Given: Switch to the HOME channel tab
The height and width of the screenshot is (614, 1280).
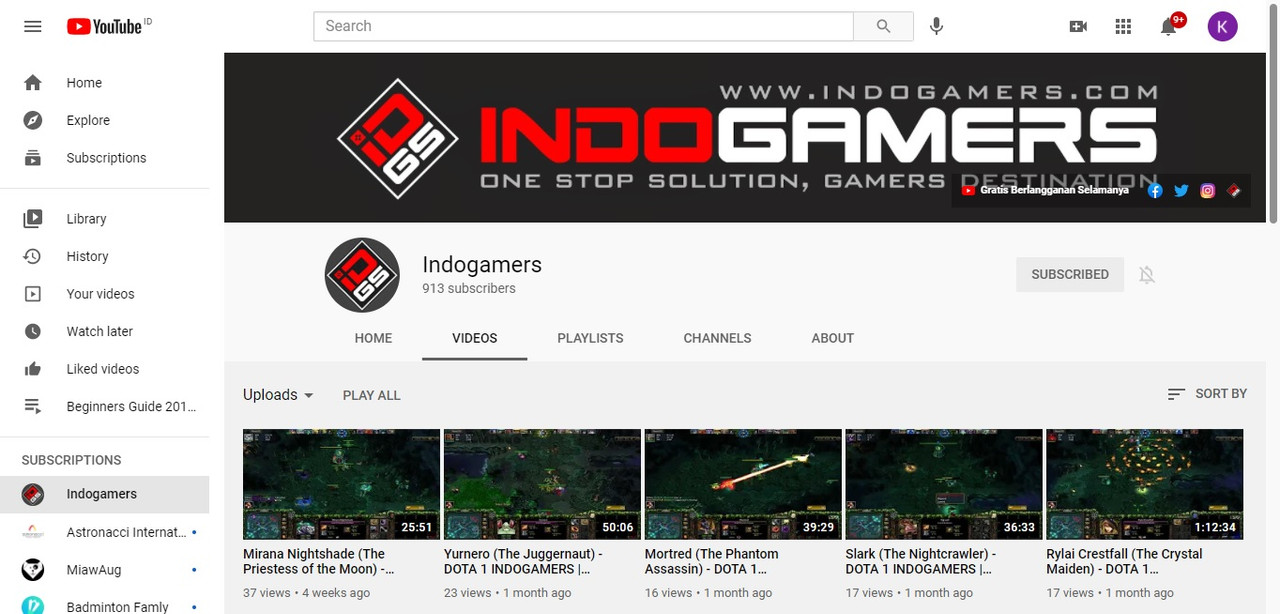Looking at the screenshot, I should (x=373, y=338).
